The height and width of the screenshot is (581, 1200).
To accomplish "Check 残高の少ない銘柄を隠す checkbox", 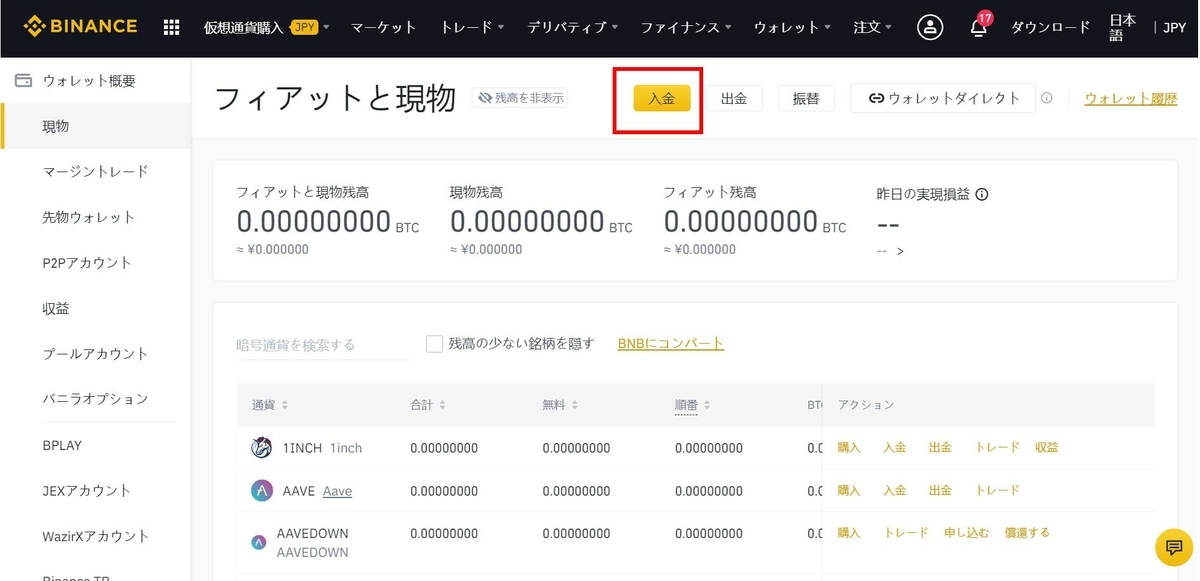I will pos(434,344).
